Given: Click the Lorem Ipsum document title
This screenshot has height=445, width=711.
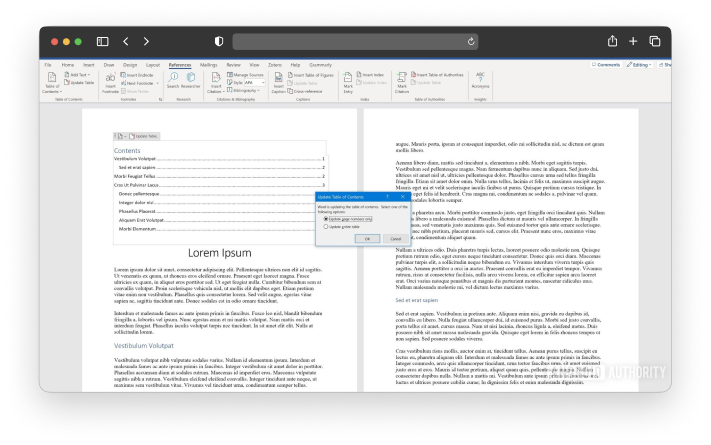Looking at the screenshot, I should click(219, 253).
